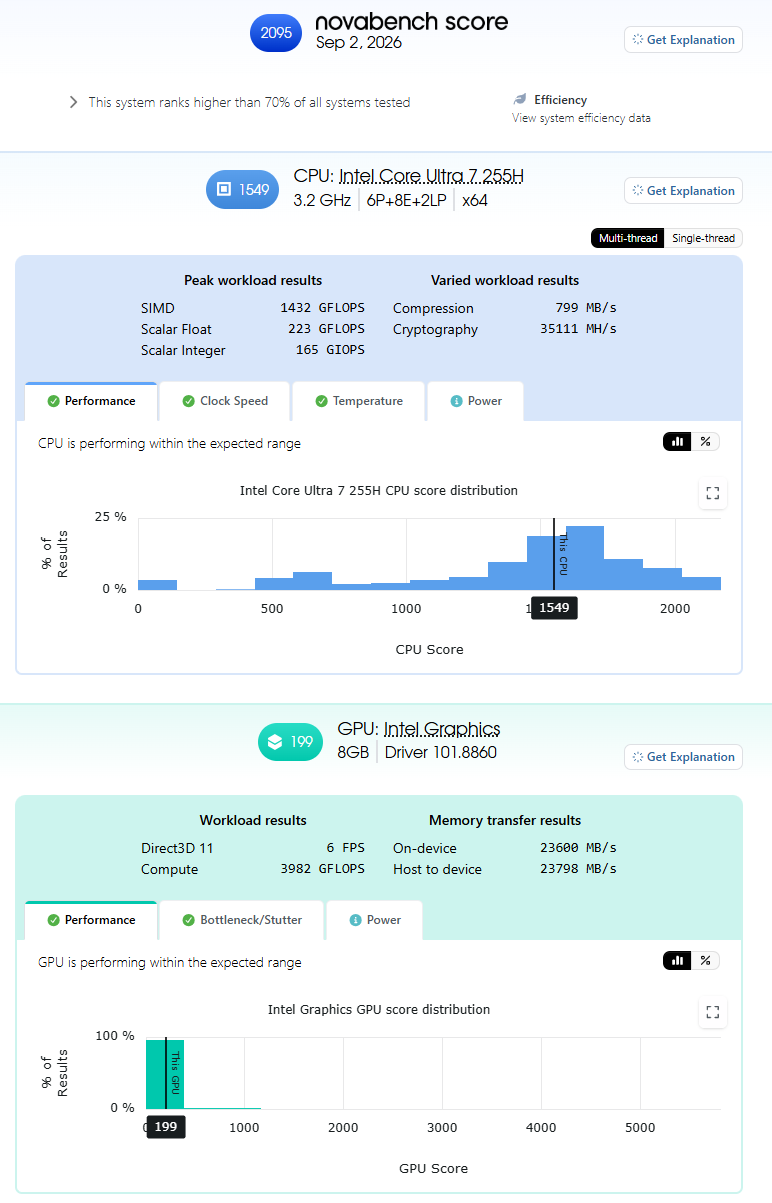Open the CPU Temperature tab

[x=358, y=401]
